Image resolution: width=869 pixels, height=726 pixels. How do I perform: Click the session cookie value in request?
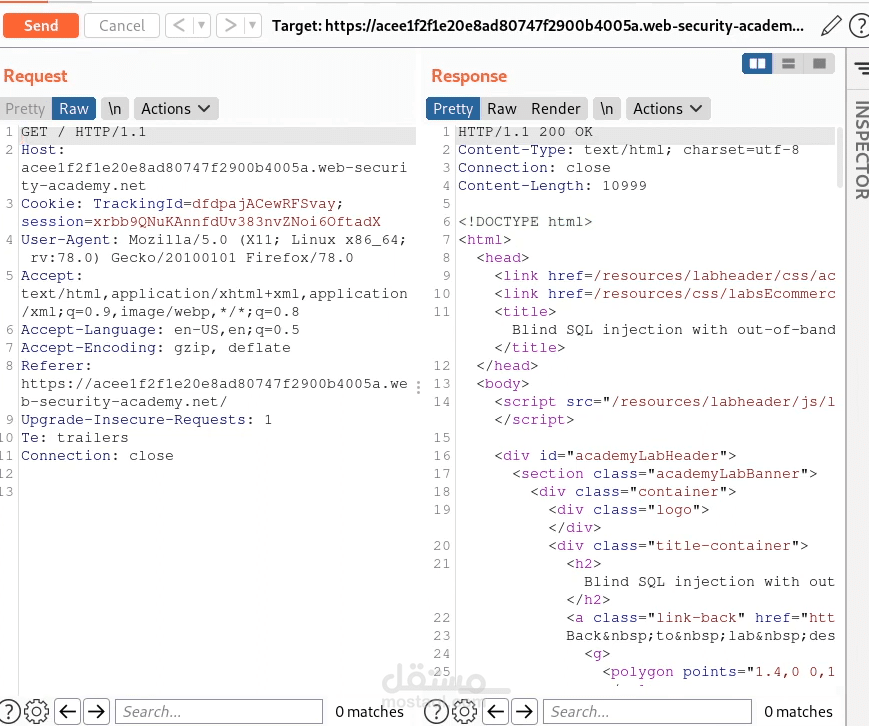pos(237,222)
